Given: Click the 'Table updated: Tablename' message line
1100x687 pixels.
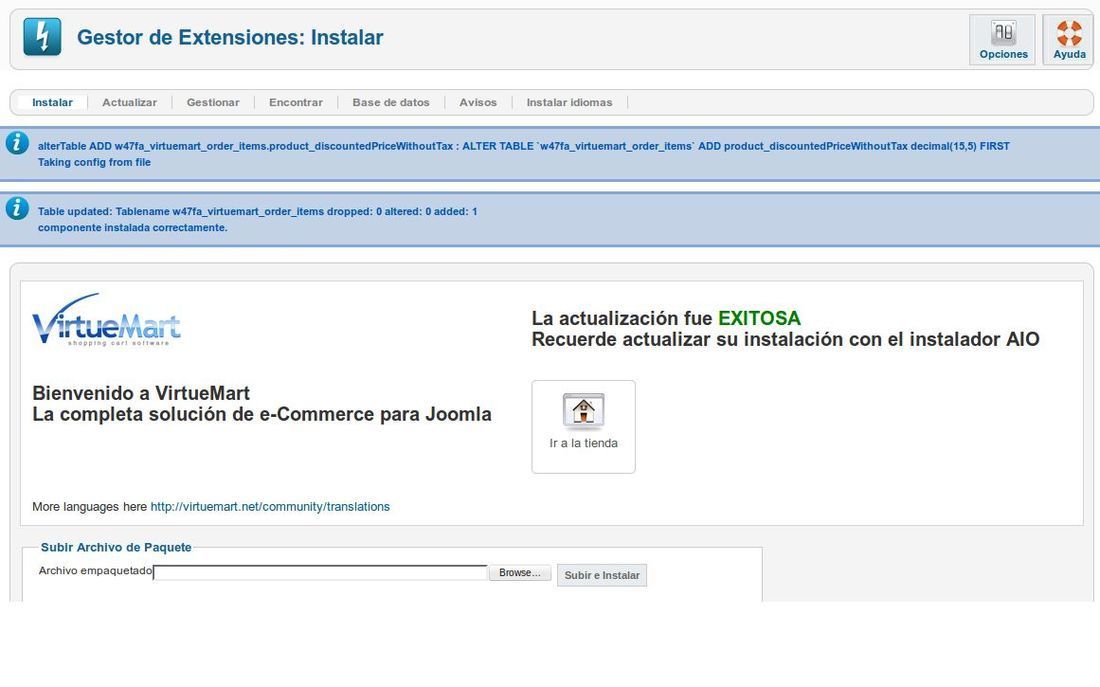Looking at the screenshot, I should pyautogui.click(x=257, y=211).
